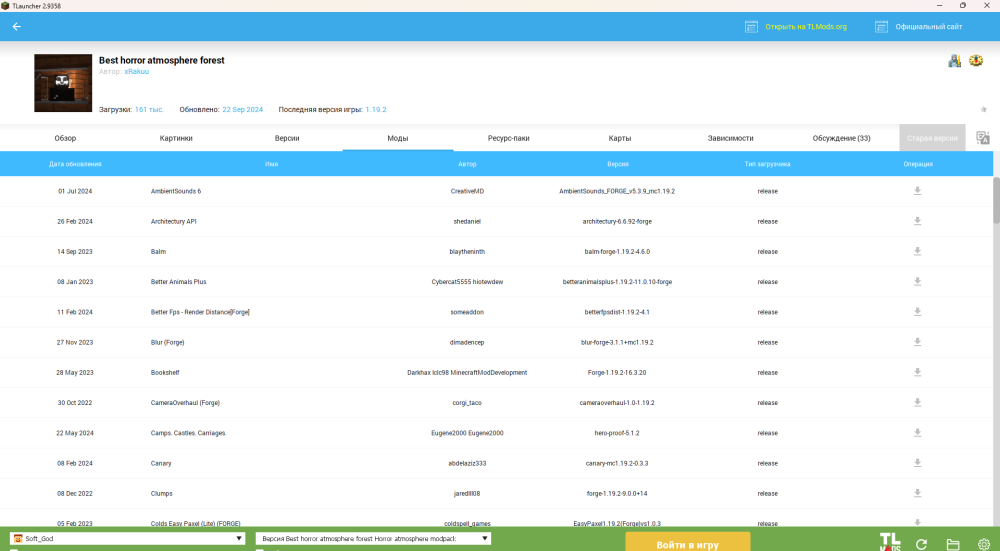Download the Better Animals Plus mod
The height and width of the screenshot is (551, 1000).
(x=917, y=281)
